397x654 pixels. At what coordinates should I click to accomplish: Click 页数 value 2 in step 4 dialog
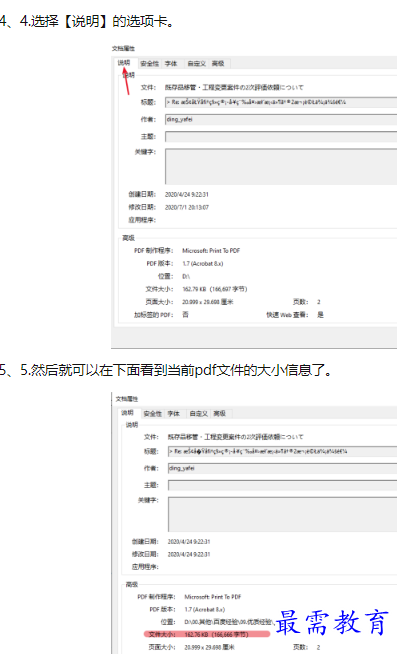tap(319, 302)
